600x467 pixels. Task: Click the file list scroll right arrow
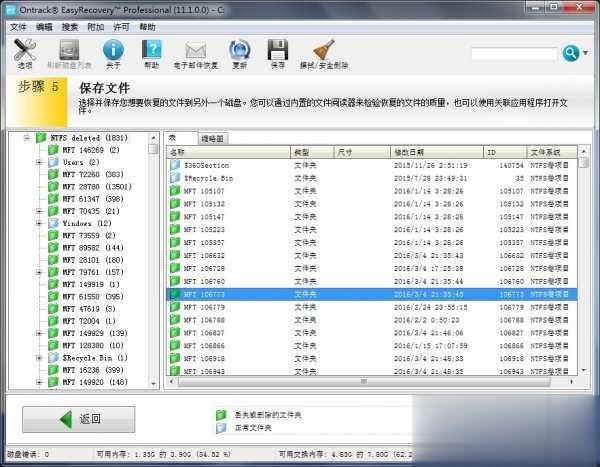point(572,381)
